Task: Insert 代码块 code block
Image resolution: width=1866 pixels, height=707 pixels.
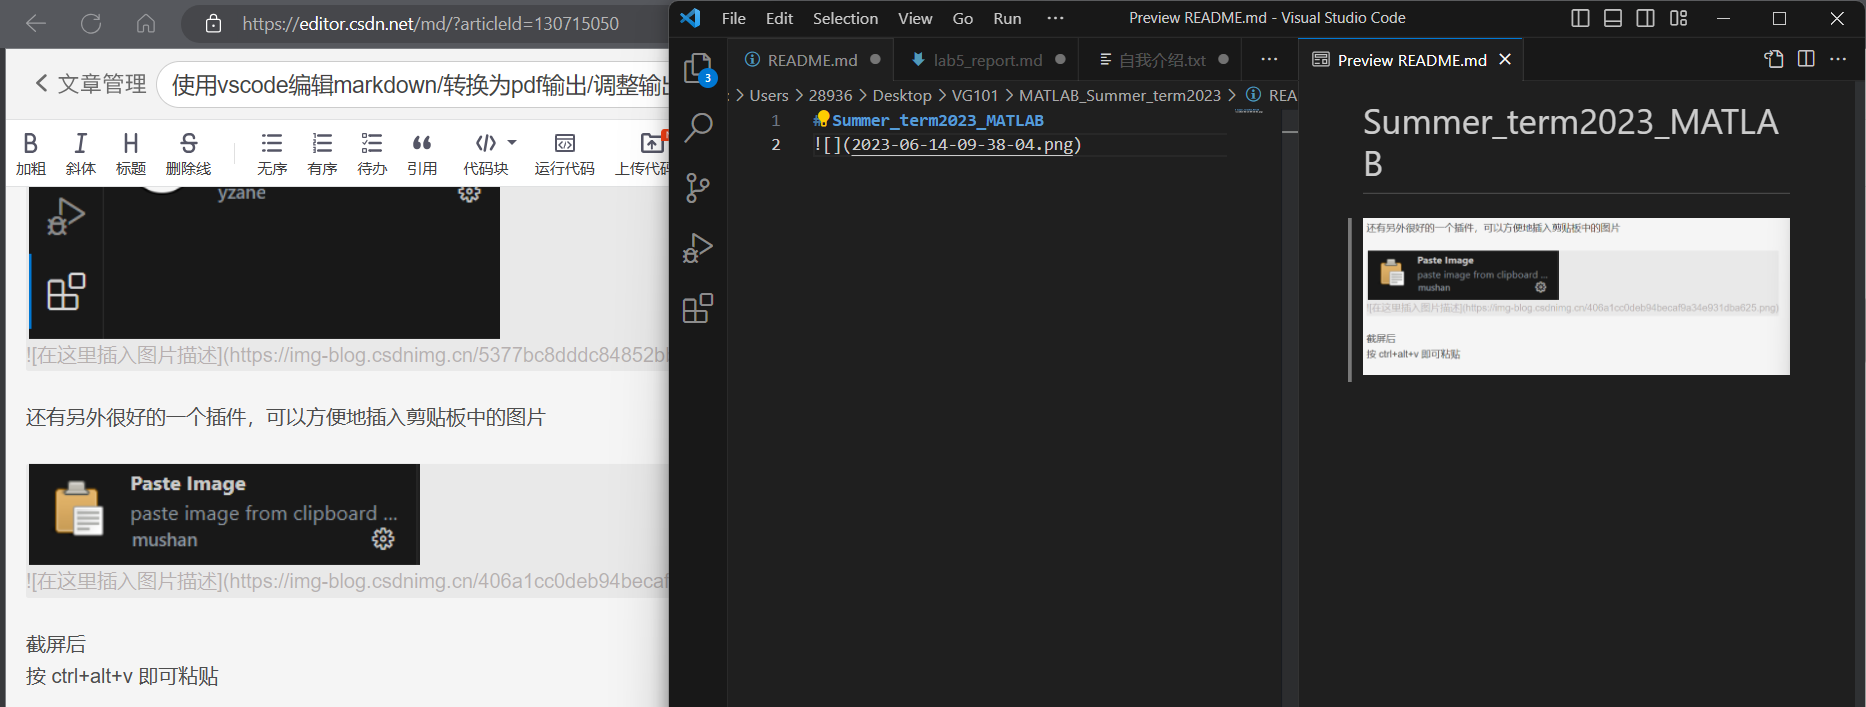Action: (486, 154)
